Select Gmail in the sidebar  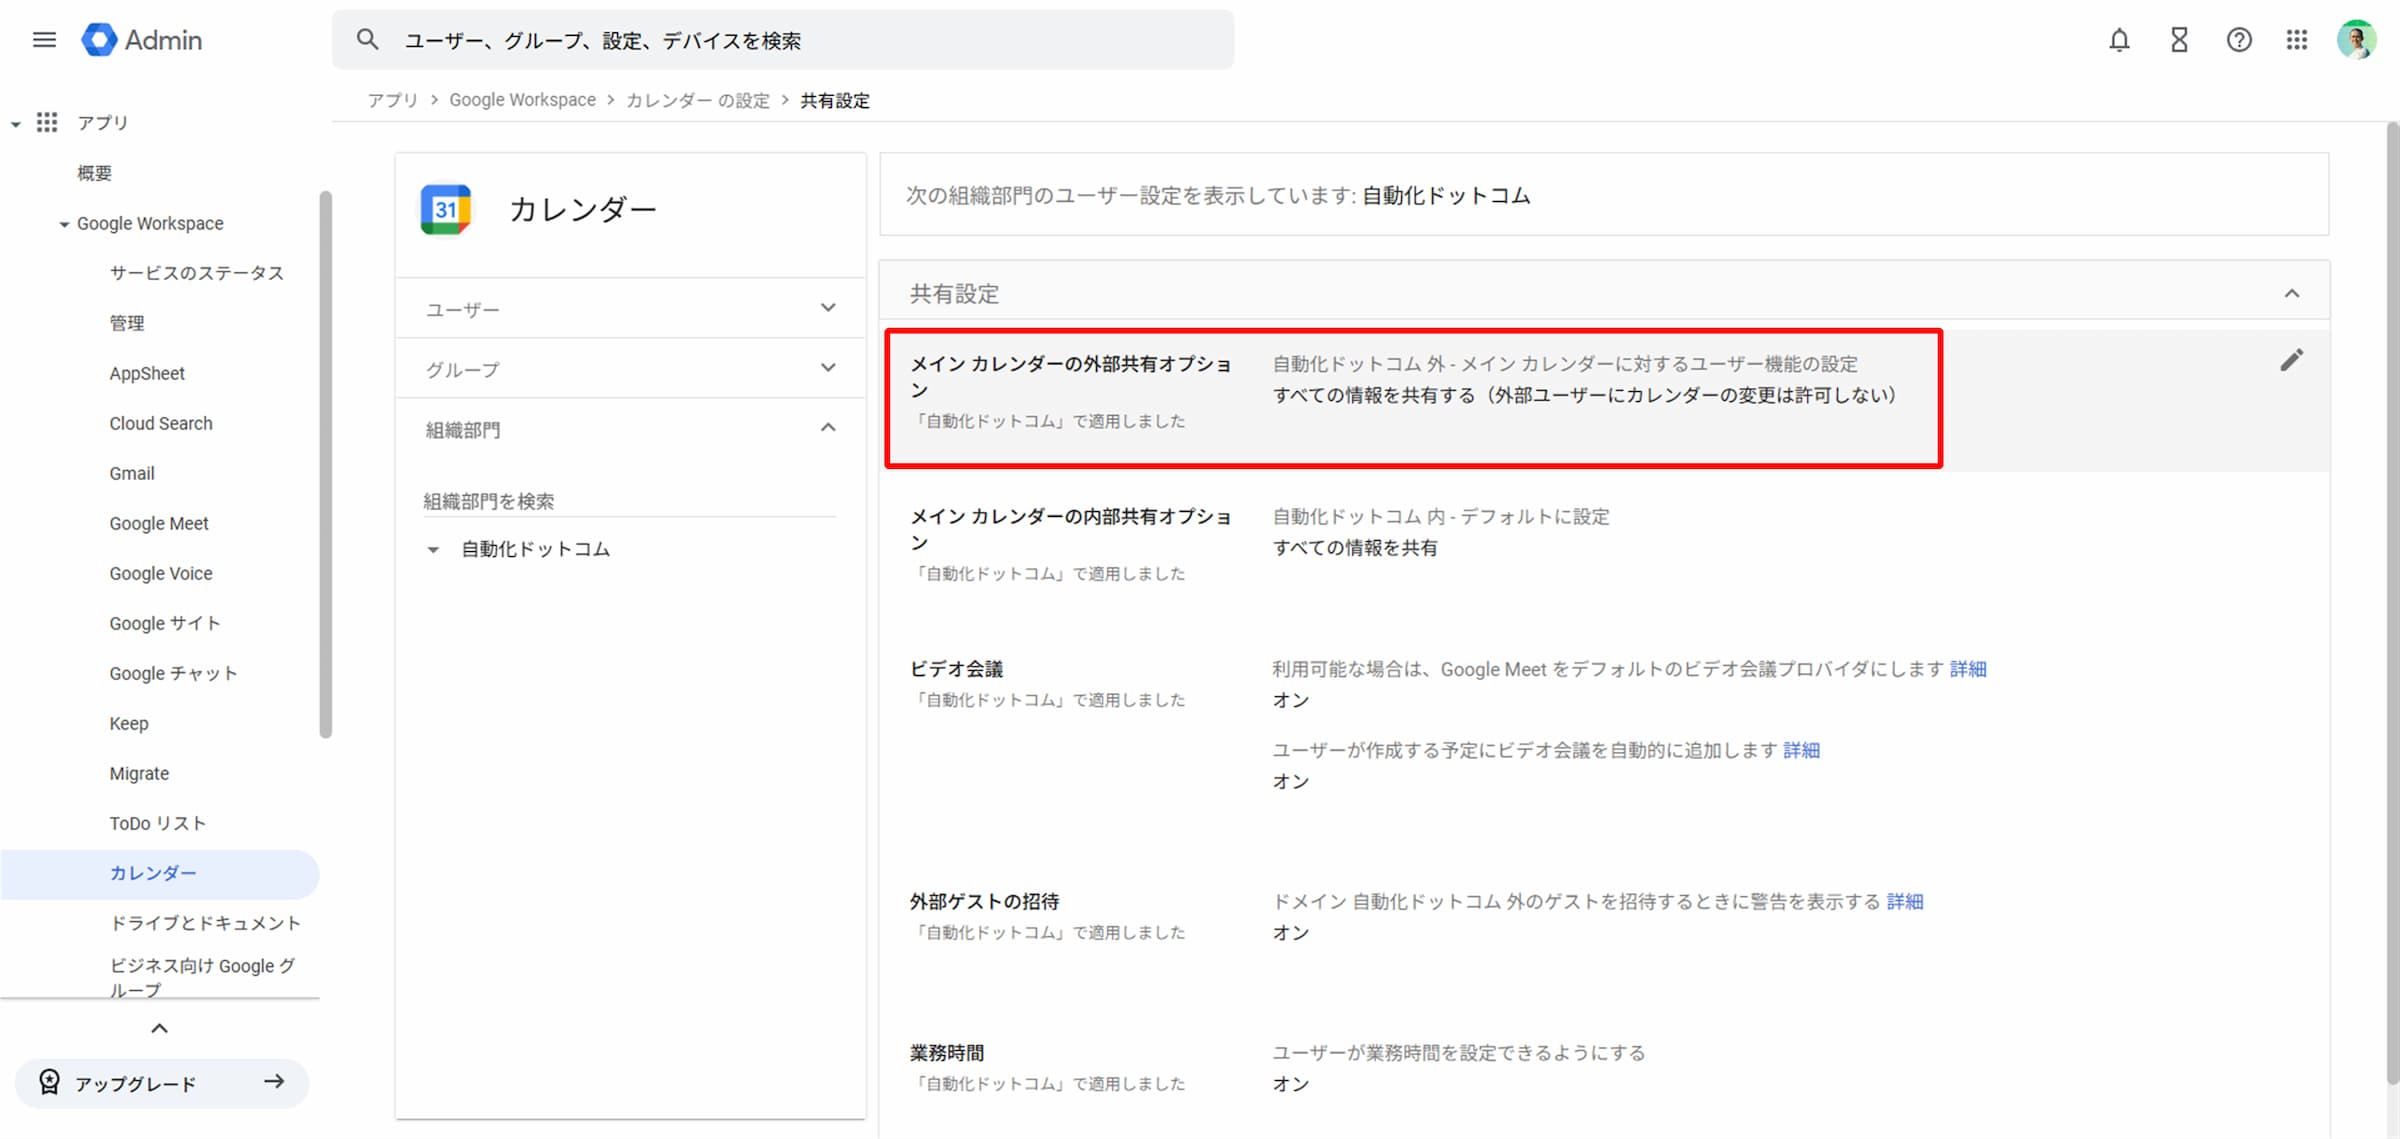tap(132, 473)
